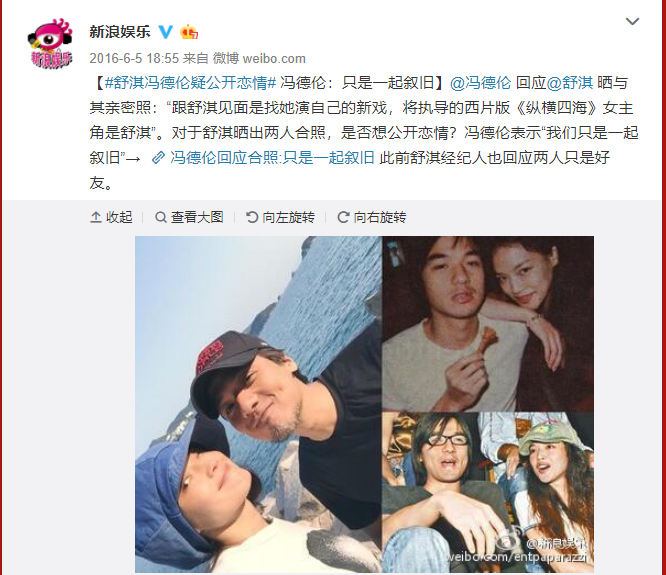The width and height of the screenshot is (666, 575).
Task: Open the 微博 weibo.com source link
Action: 259,58
